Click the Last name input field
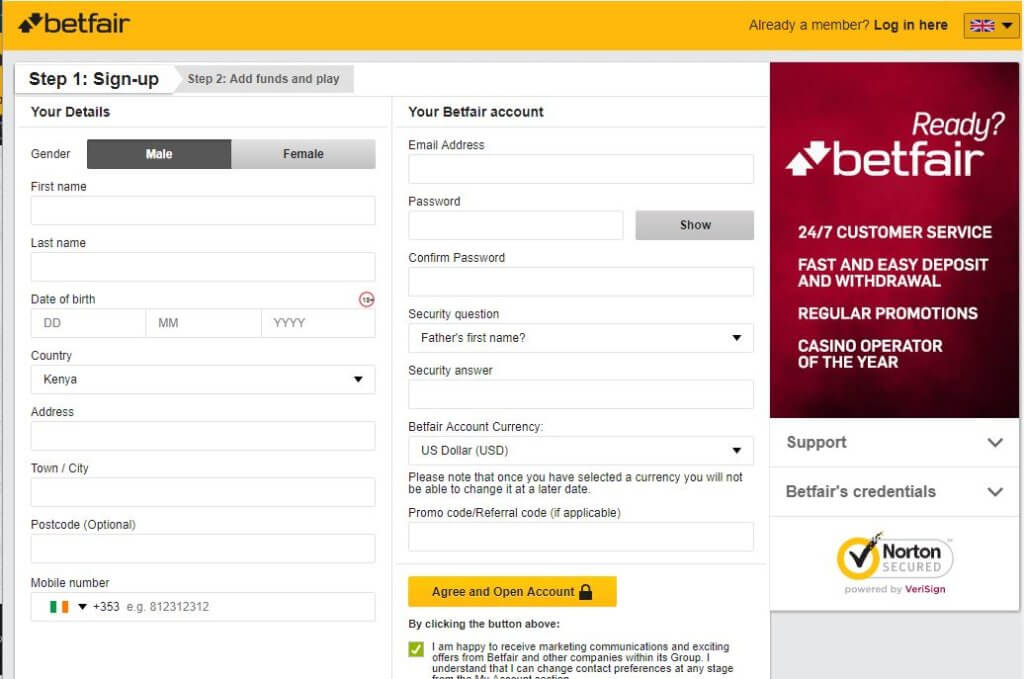 point(203,267)
